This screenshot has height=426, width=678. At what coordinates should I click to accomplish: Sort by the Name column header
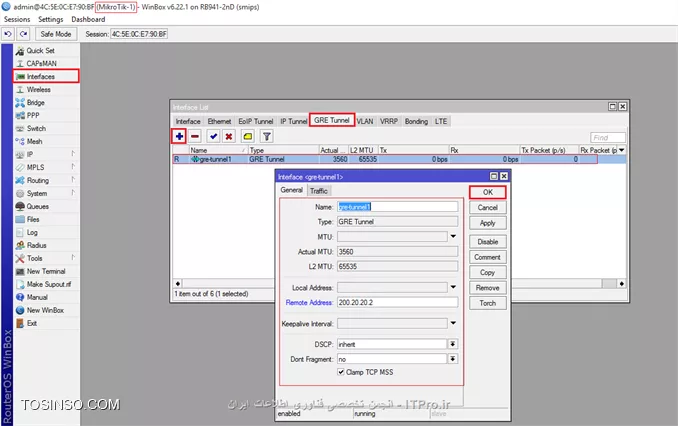coord(218,150)
